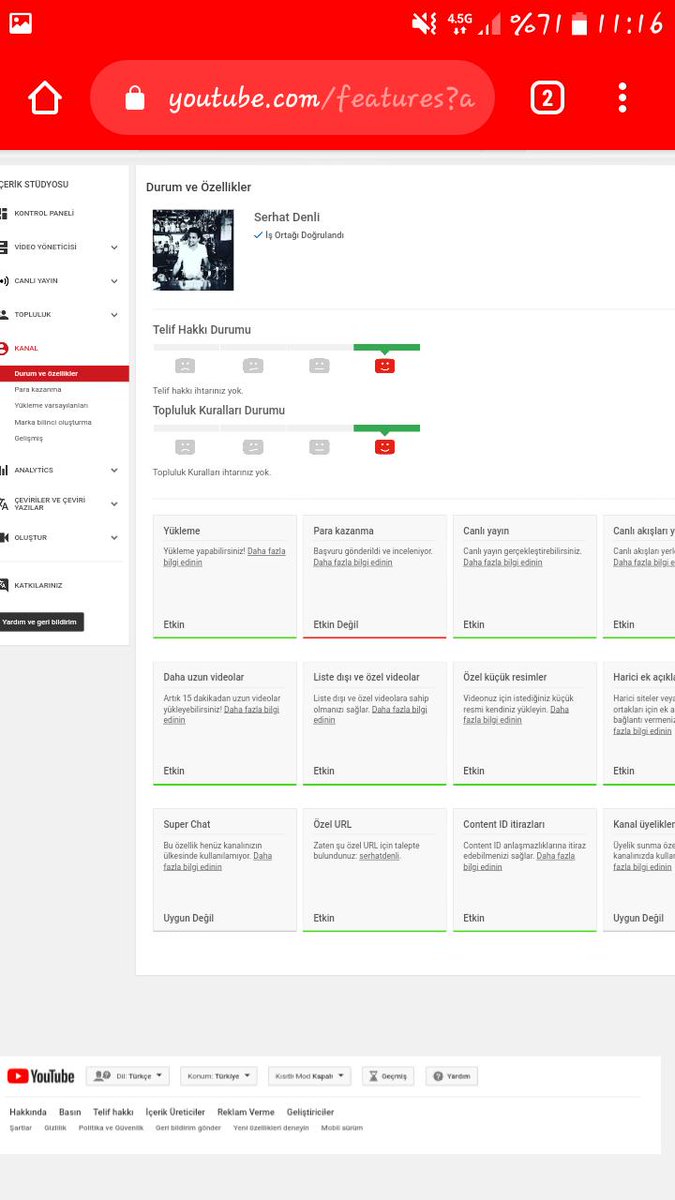675x1200 pixels.
Task: Open the Konum: Türkiye location dropdown
Action: click(x=219, y=1076)
